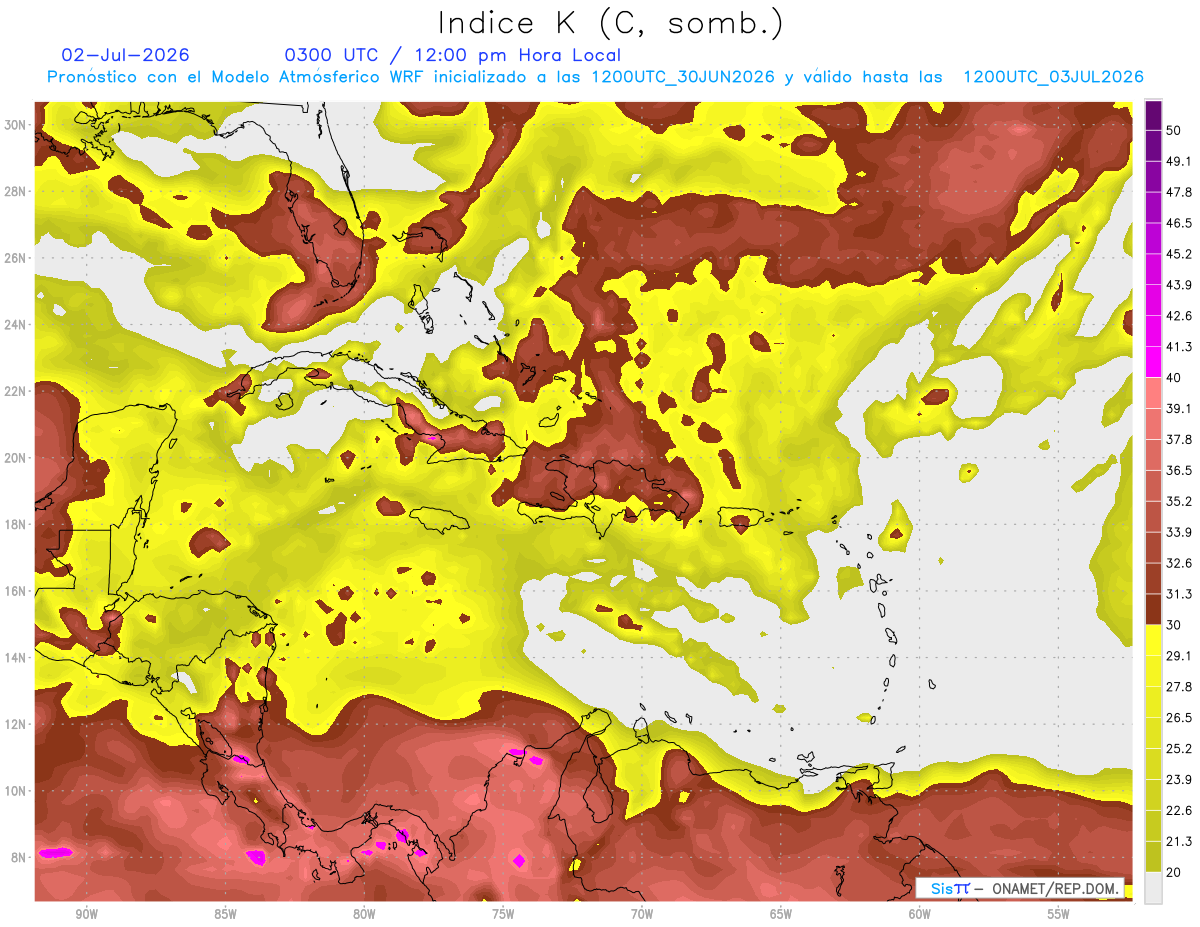The height and width of the screenshot is (927, 1200).
Task: Click the "35.2" colorbar value
Action: pyautogui.click(x=1178, y=501)
